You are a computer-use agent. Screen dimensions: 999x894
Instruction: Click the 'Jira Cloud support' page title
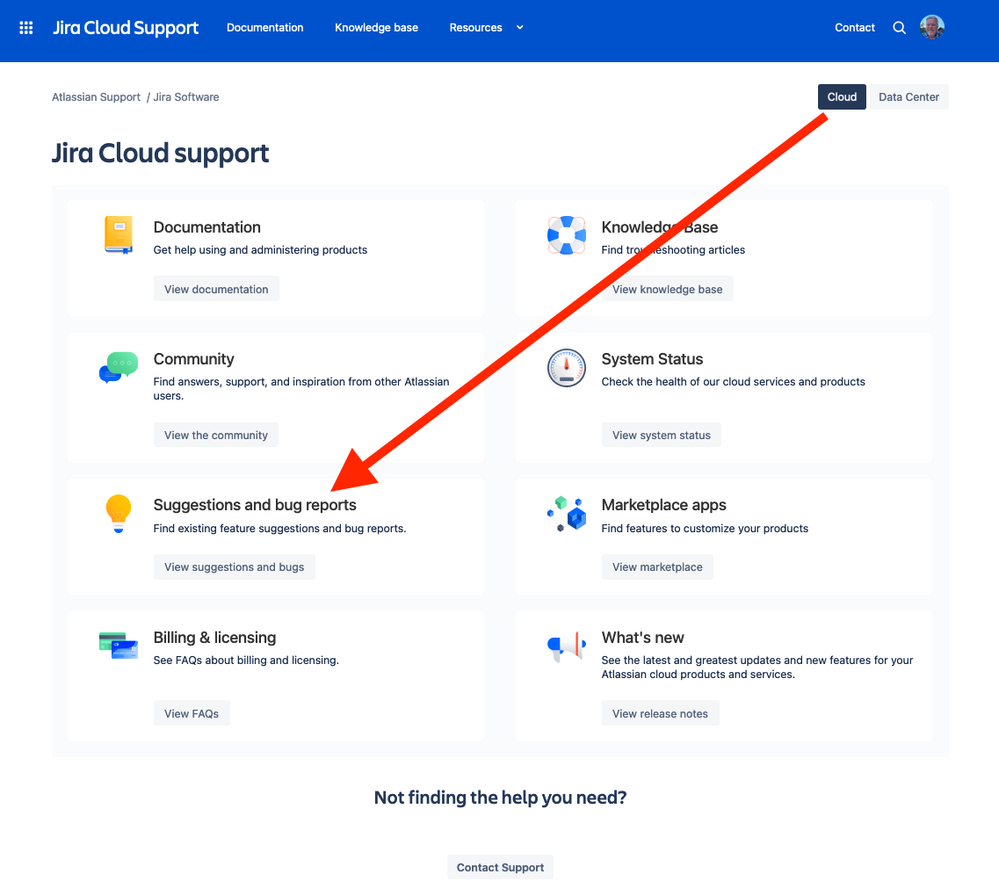pyautogui.click(x=160, y=153)
